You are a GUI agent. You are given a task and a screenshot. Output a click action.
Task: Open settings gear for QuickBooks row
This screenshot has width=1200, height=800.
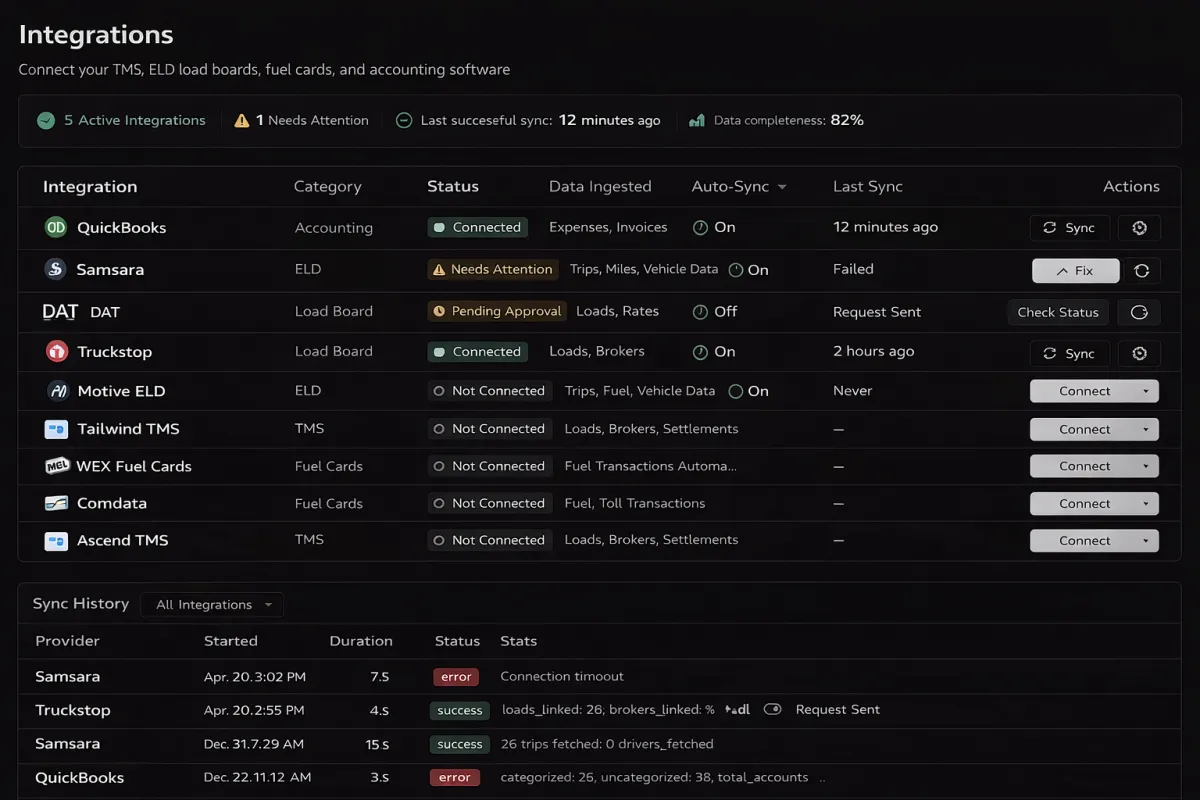[1139, 228]
